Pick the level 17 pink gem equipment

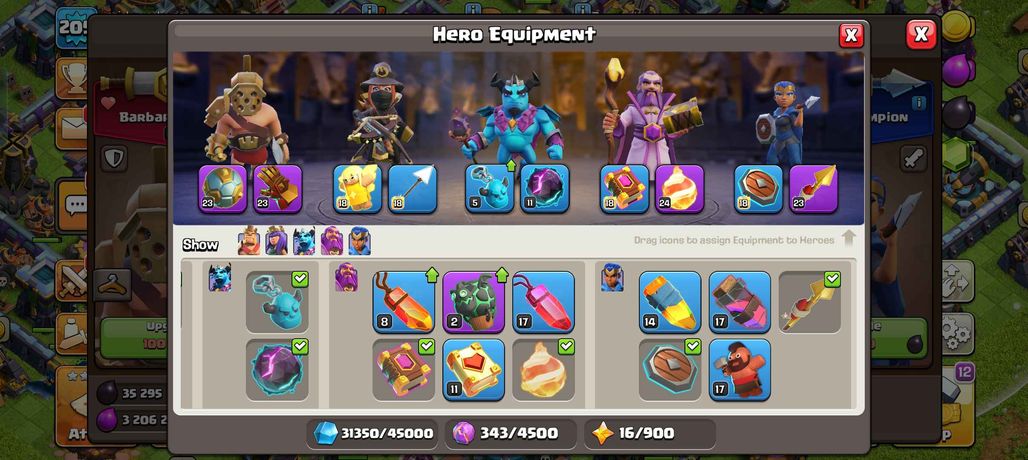[x=544, y=302]
